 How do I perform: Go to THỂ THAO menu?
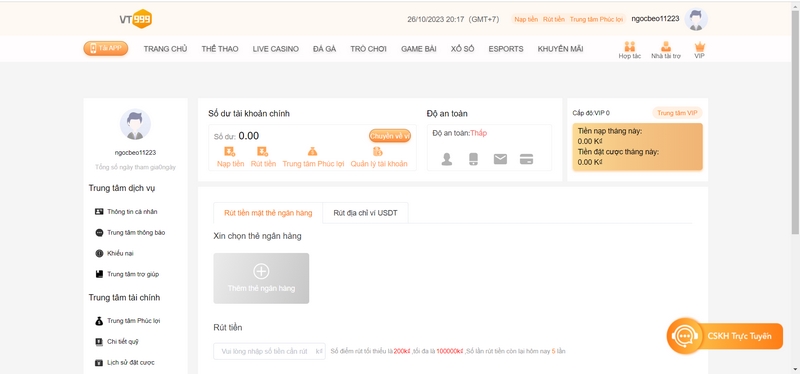click(220, 49)
